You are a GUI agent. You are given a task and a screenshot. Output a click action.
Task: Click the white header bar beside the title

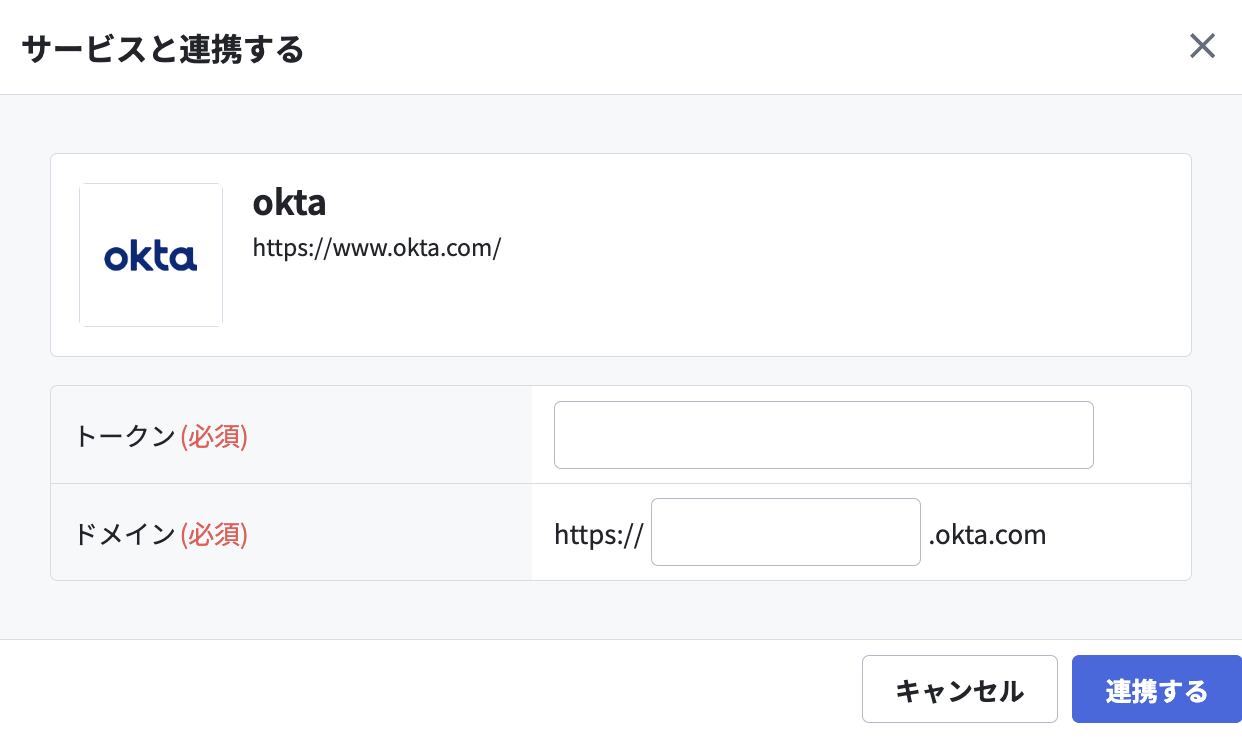click(x=740, y=47)
